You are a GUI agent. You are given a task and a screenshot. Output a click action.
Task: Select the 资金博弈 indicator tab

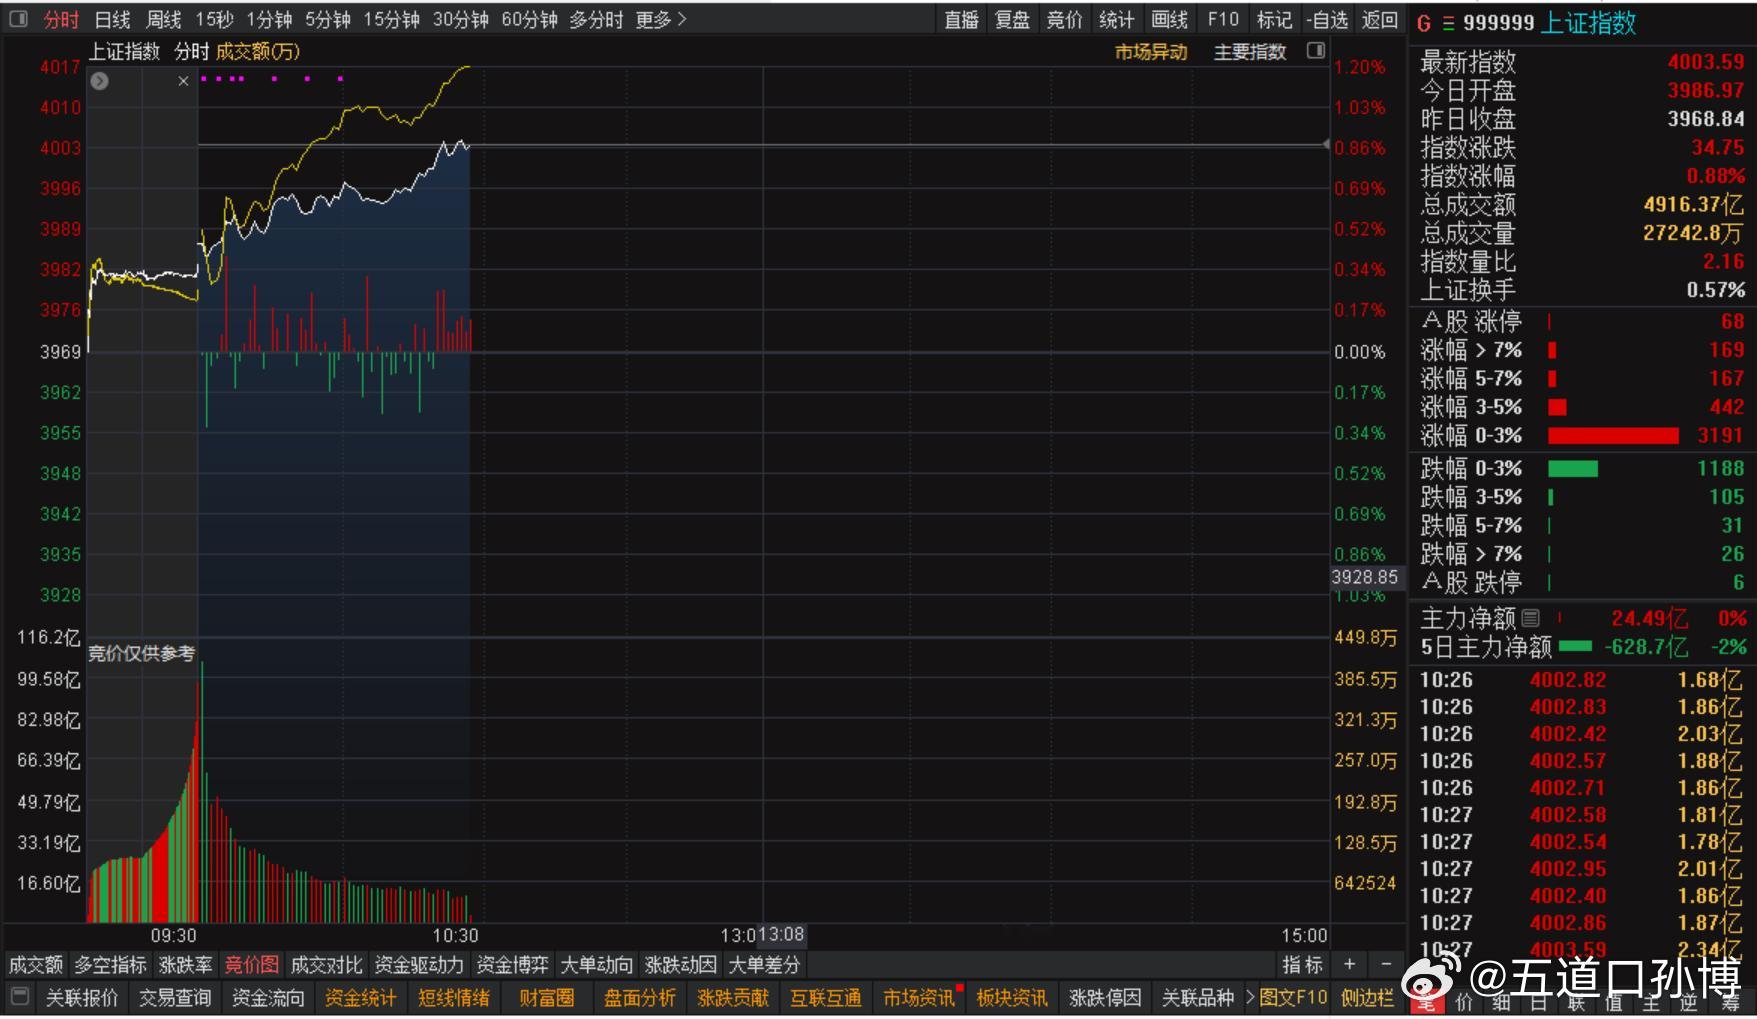click(512, 964)
